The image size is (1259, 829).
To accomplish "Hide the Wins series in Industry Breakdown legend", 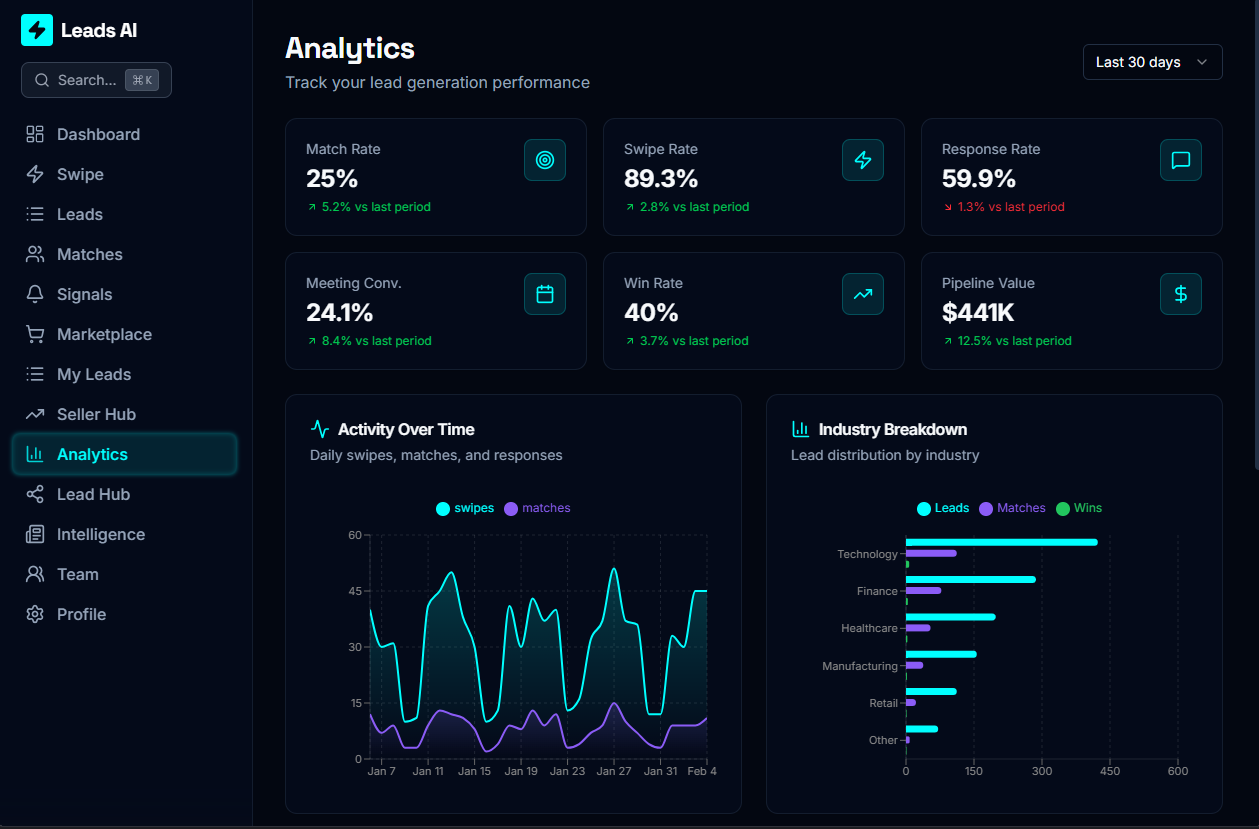I will (x=1079, y=508).
